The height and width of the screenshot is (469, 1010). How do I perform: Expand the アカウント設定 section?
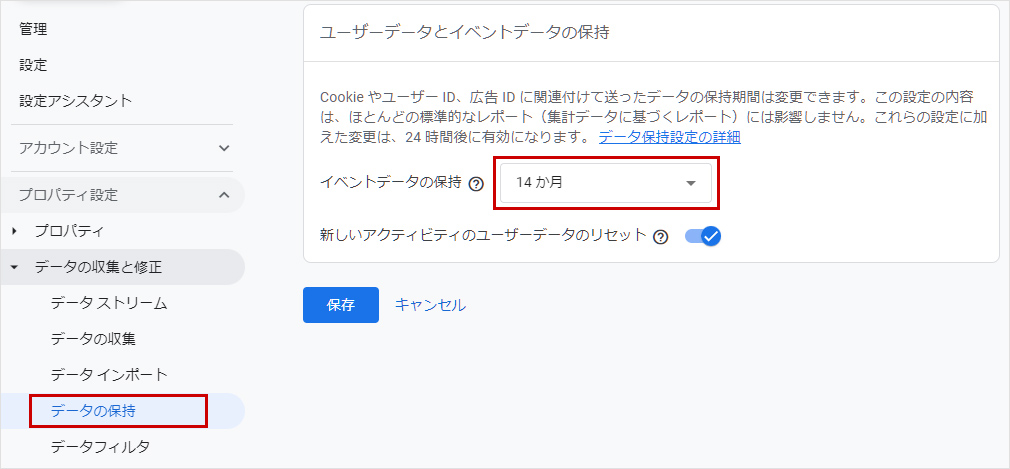224,148
